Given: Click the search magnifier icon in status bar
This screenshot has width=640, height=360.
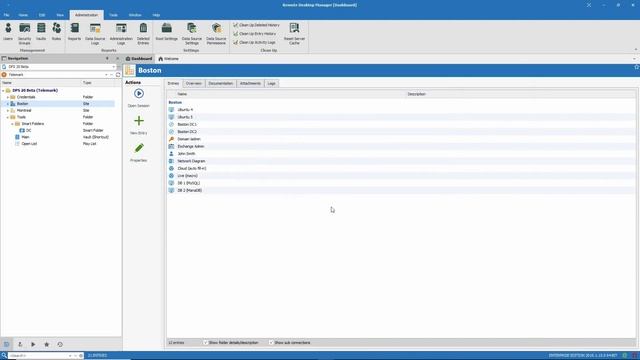Looking at the screenshot, I should [4, 356].
